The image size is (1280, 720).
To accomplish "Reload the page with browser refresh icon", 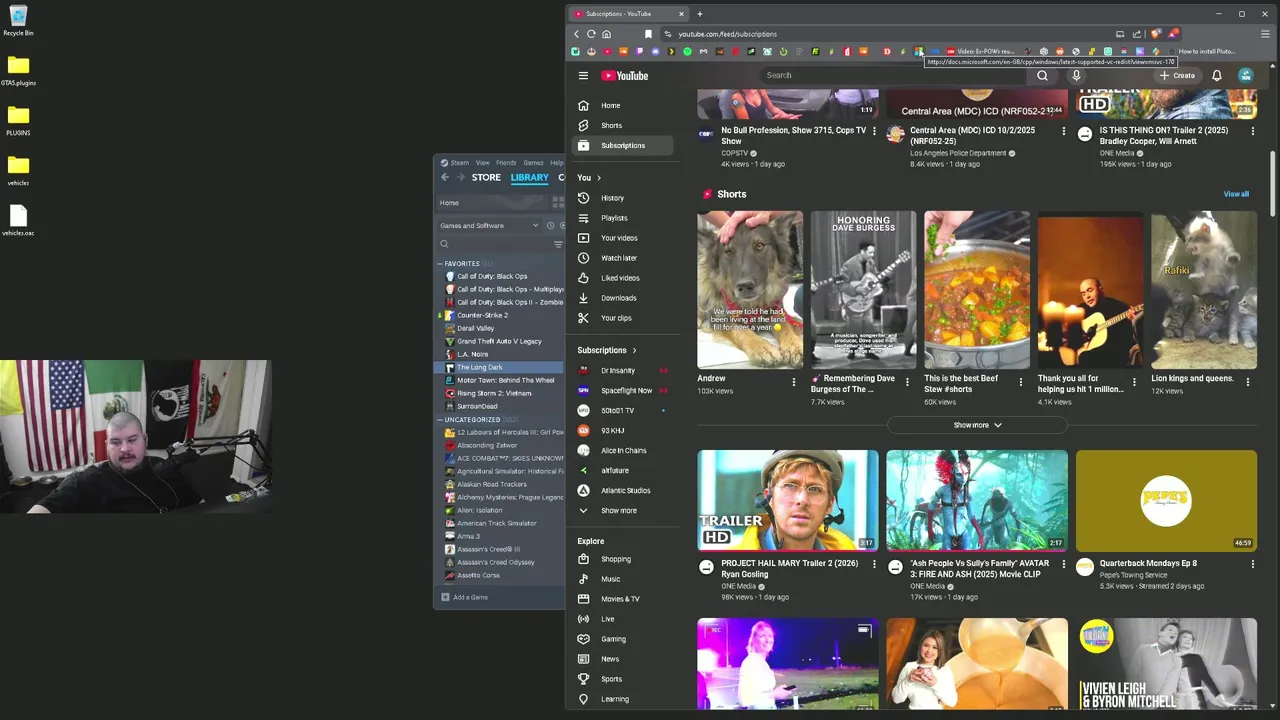I will point(591,34).
